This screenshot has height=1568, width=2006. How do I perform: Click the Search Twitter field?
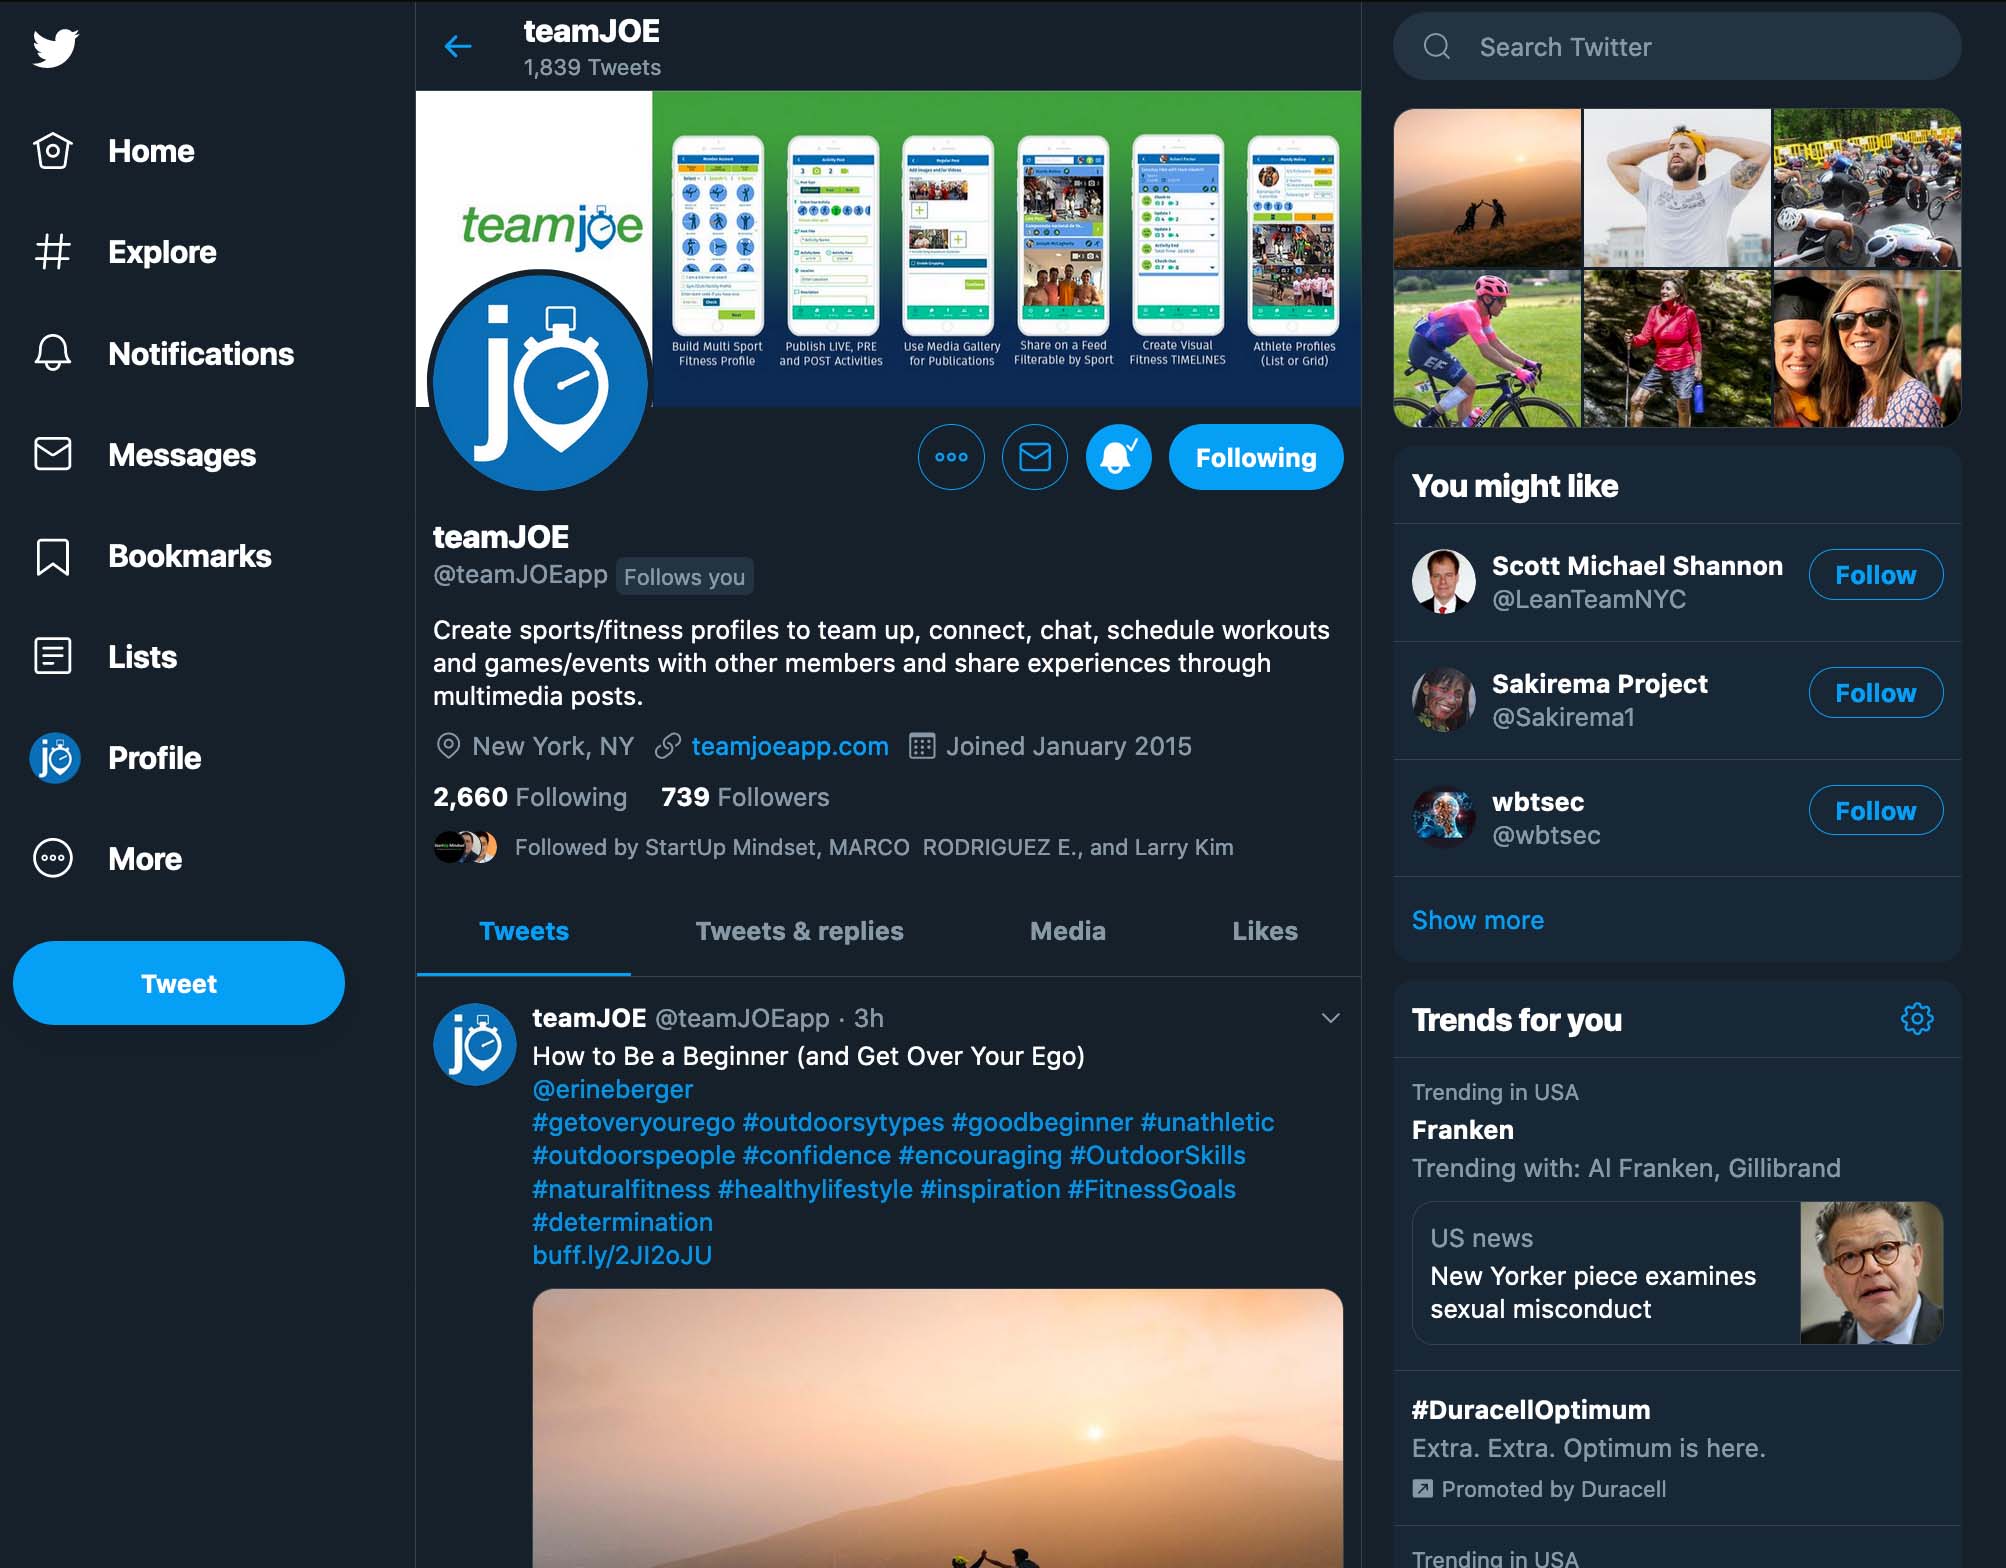(x=1677, y=47)
